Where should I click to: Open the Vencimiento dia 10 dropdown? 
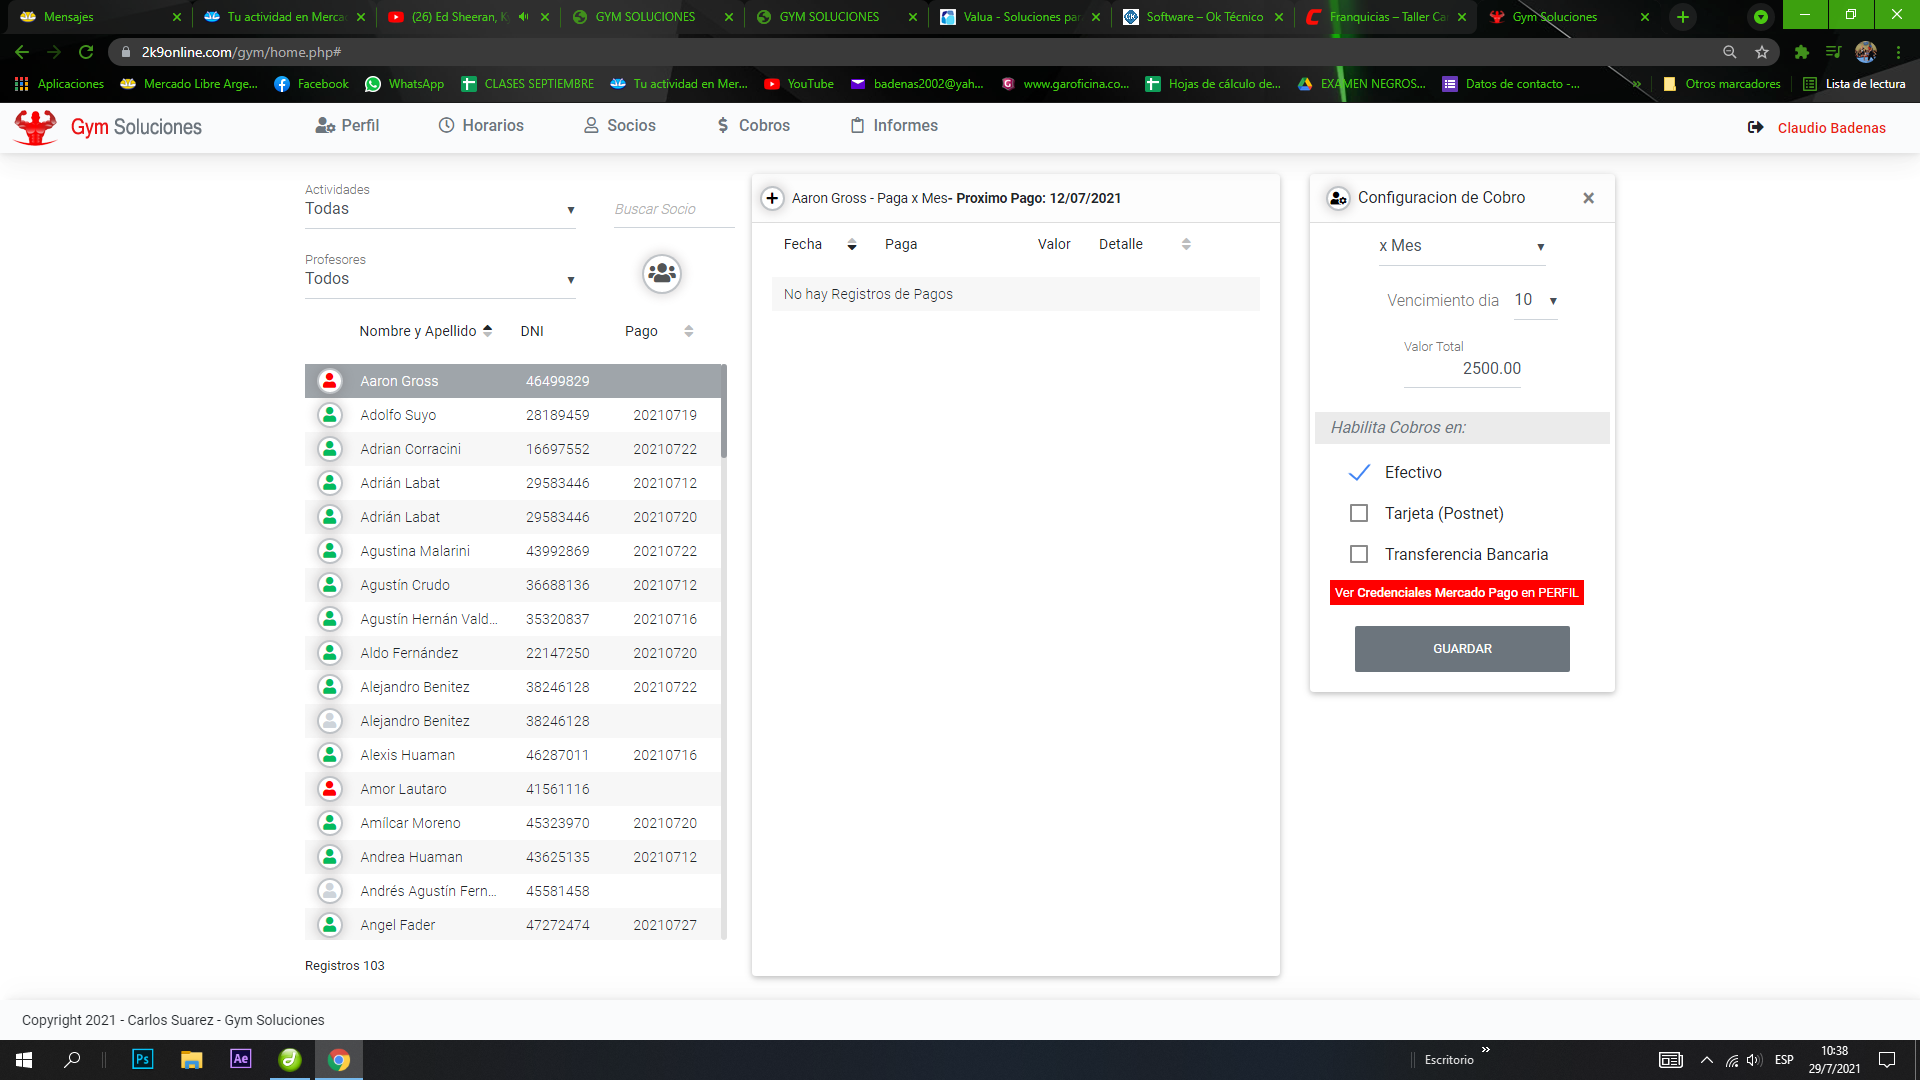pyautogui.click(x=1535, y=300)
